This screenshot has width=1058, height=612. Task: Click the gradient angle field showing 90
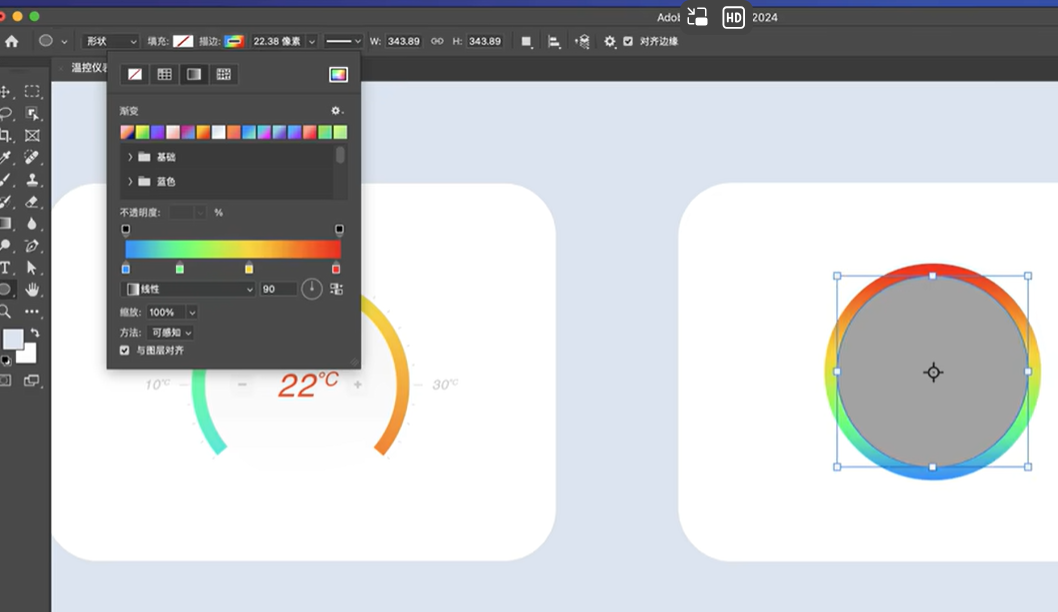[x=278, y=289]
